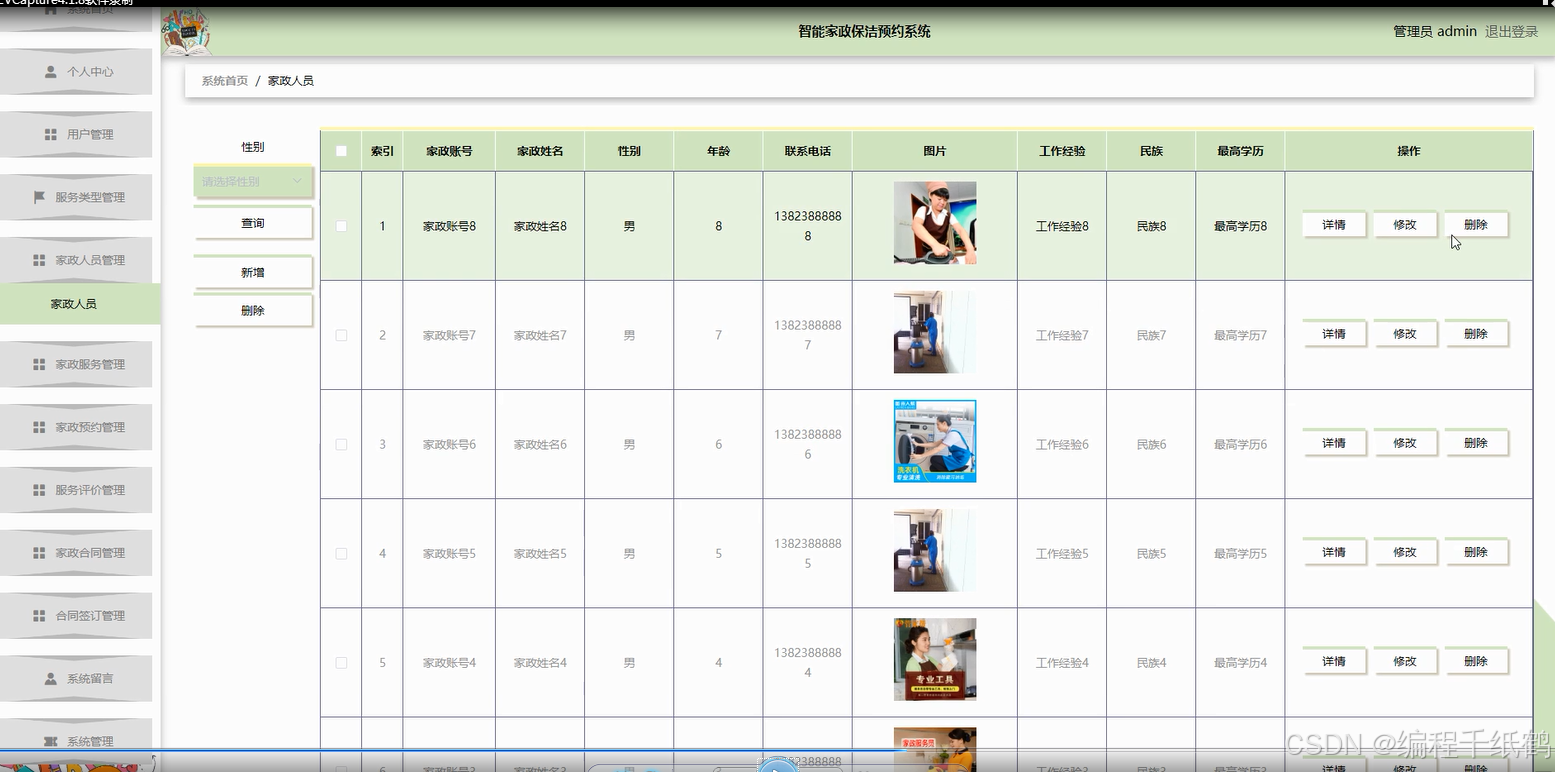The image size is (1555, 772).
Task: Click the photo thumbnail in row 家政账号5
Action: 935,550
